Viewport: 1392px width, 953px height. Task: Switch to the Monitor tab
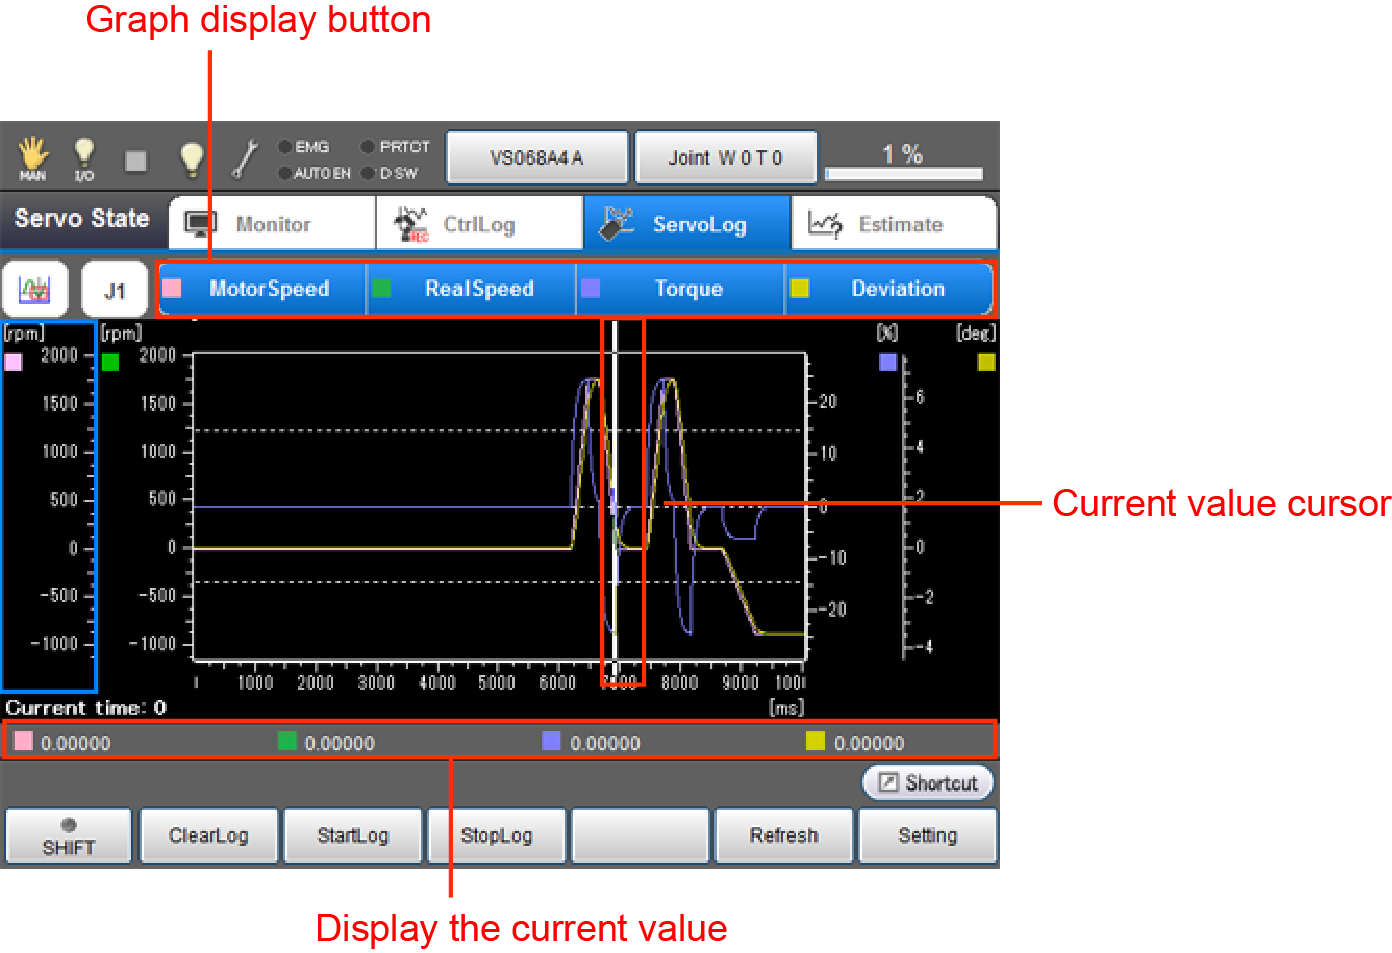(x=272, y=223)
